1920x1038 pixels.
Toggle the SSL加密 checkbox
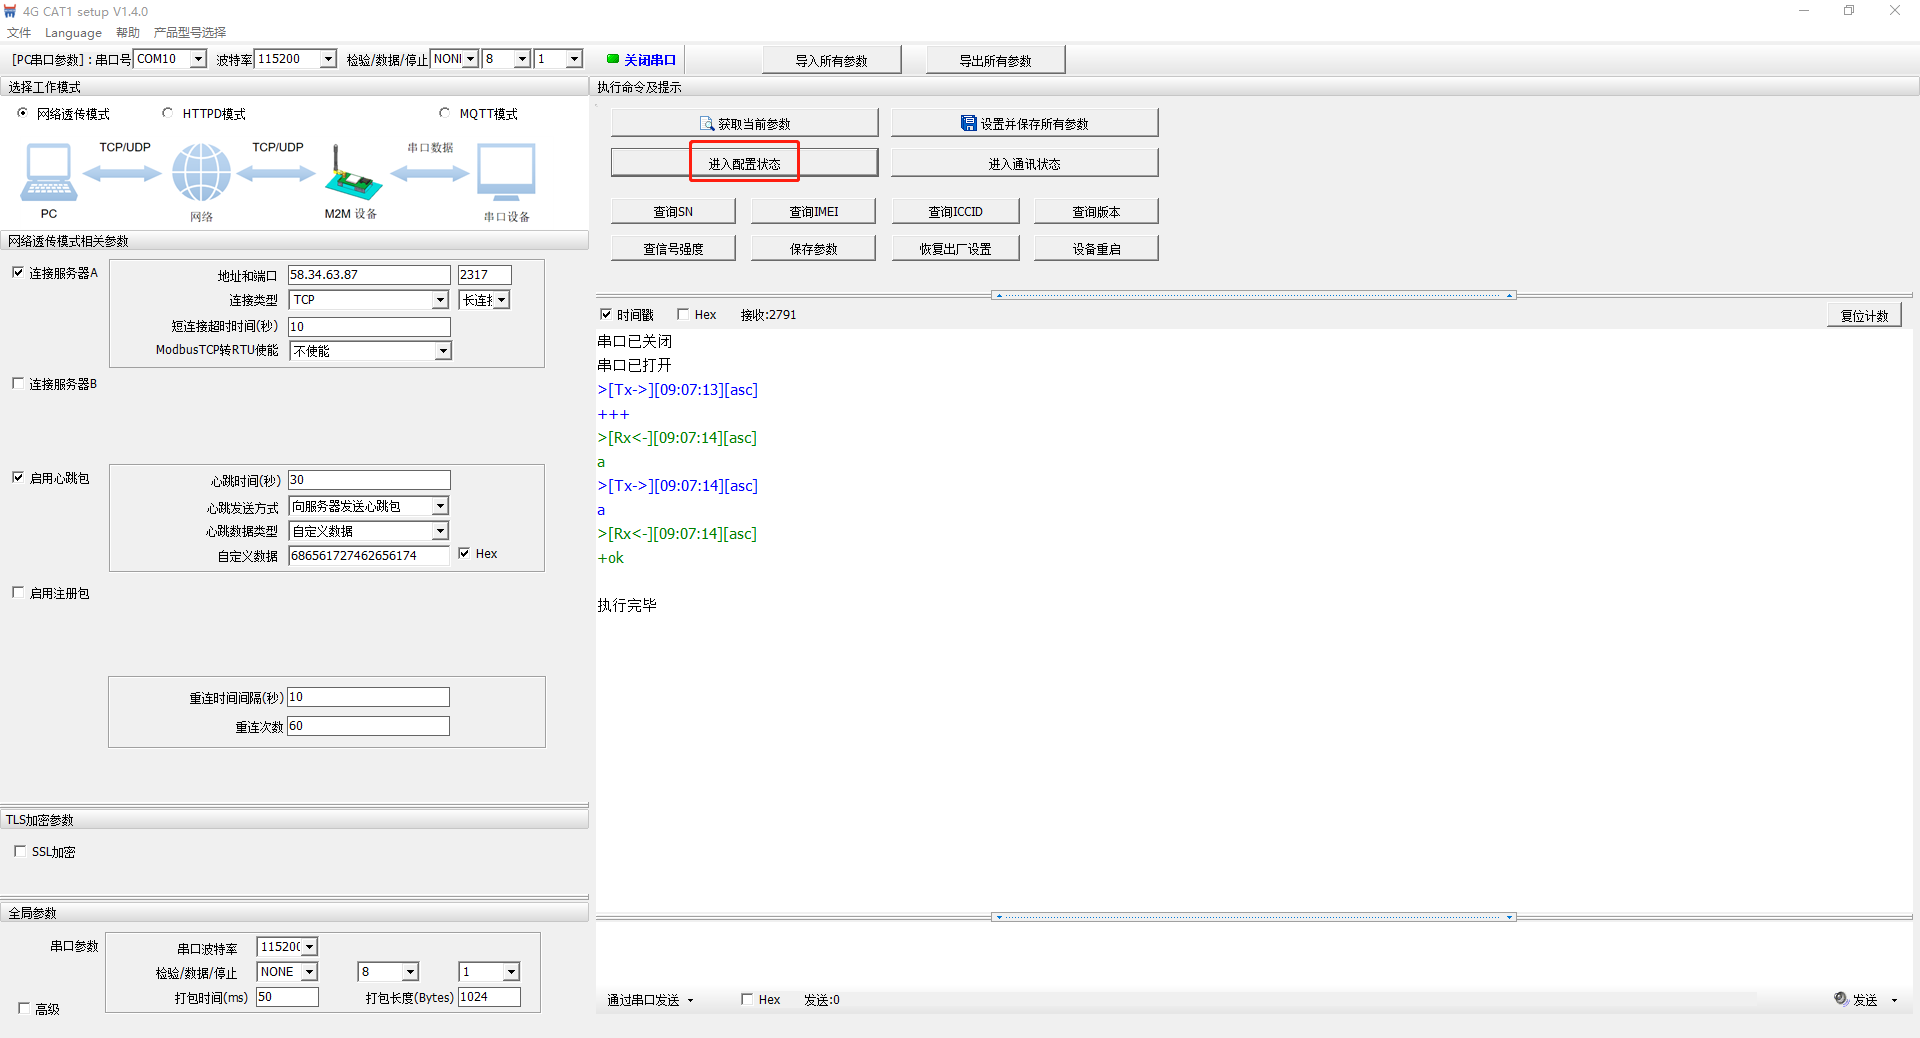click(x=20, y=851)
